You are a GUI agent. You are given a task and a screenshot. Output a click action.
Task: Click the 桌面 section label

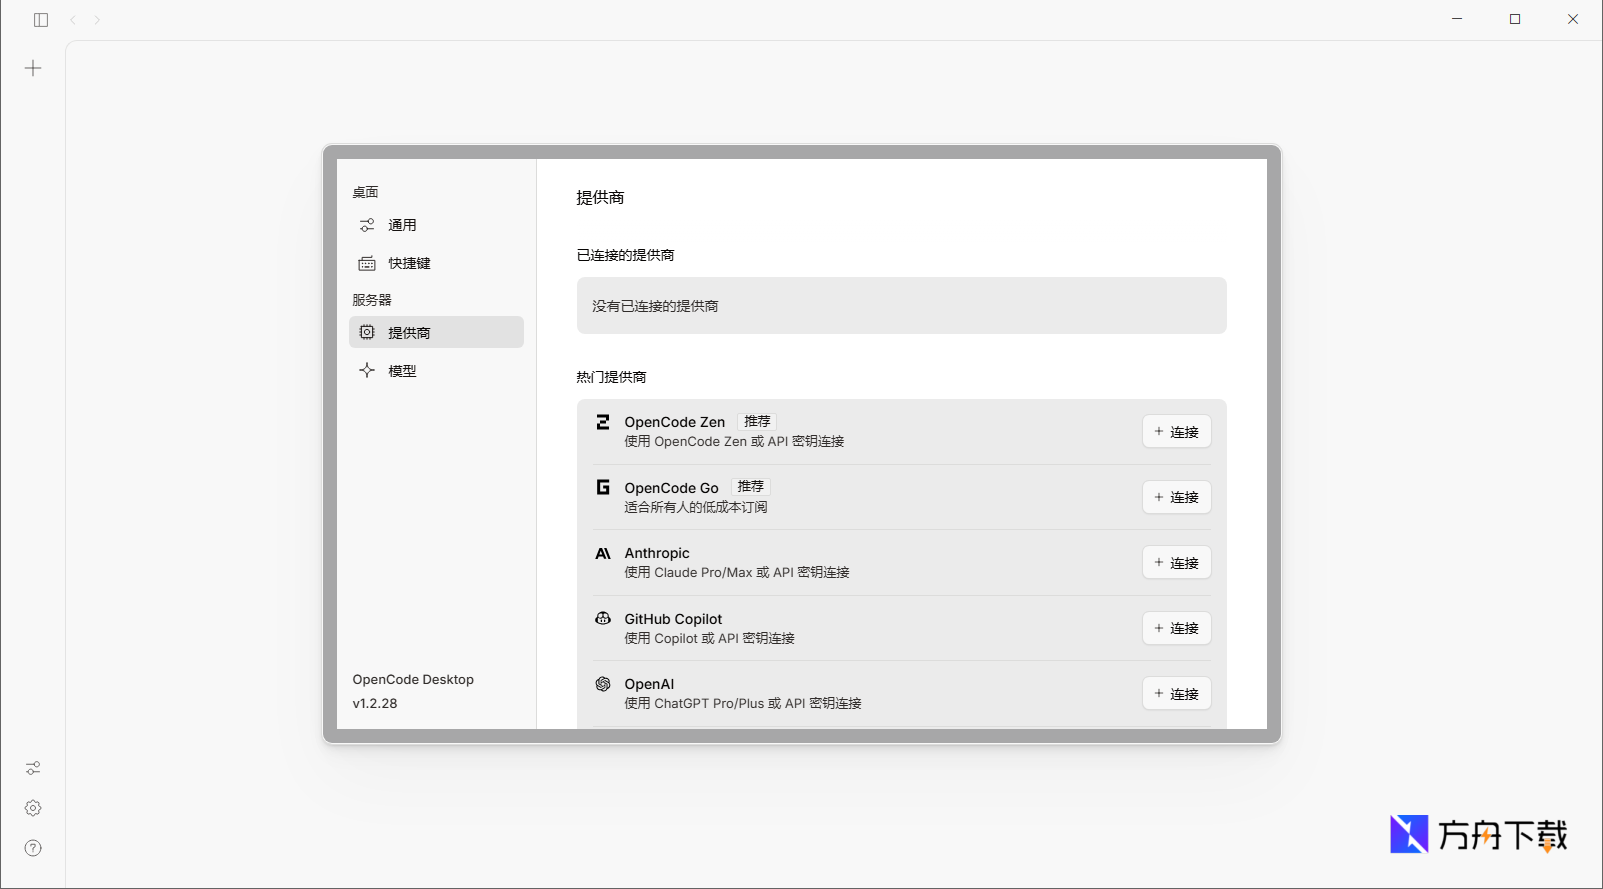coord(365,192)
